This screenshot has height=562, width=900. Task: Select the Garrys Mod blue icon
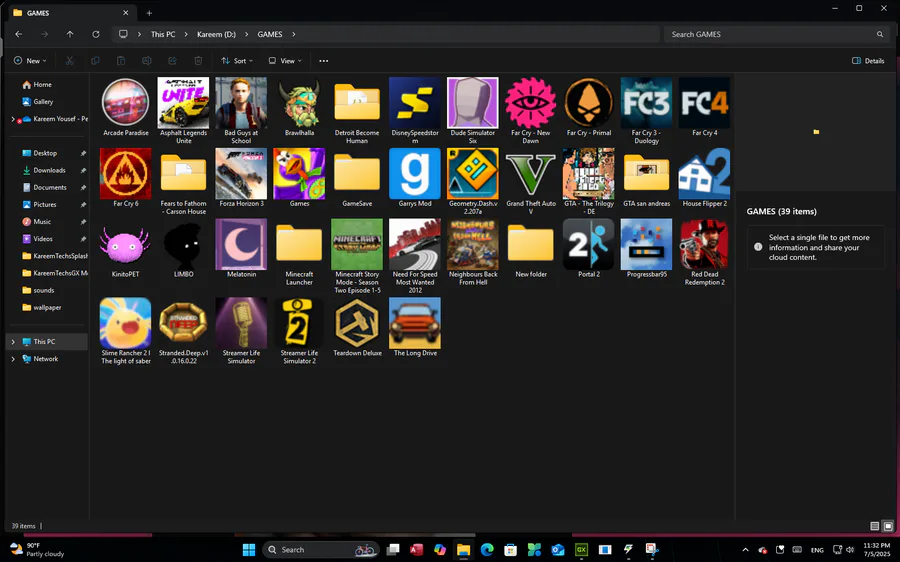(414, 173)
